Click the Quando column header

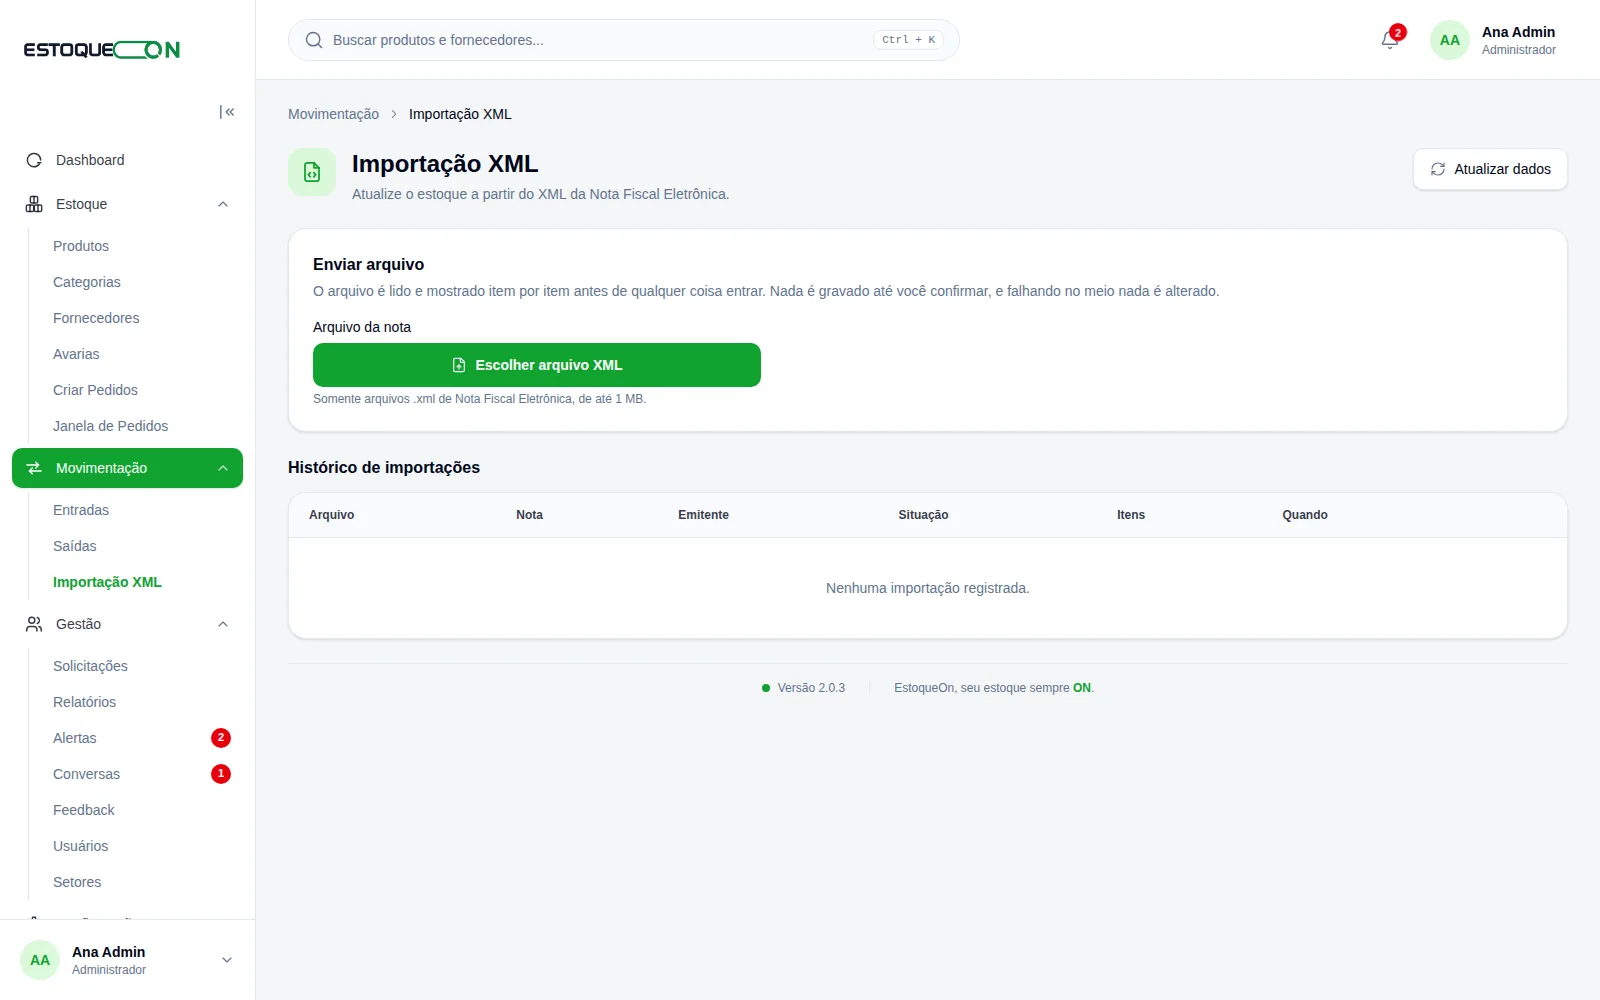pyautogui.click(x=1305, y=515)
